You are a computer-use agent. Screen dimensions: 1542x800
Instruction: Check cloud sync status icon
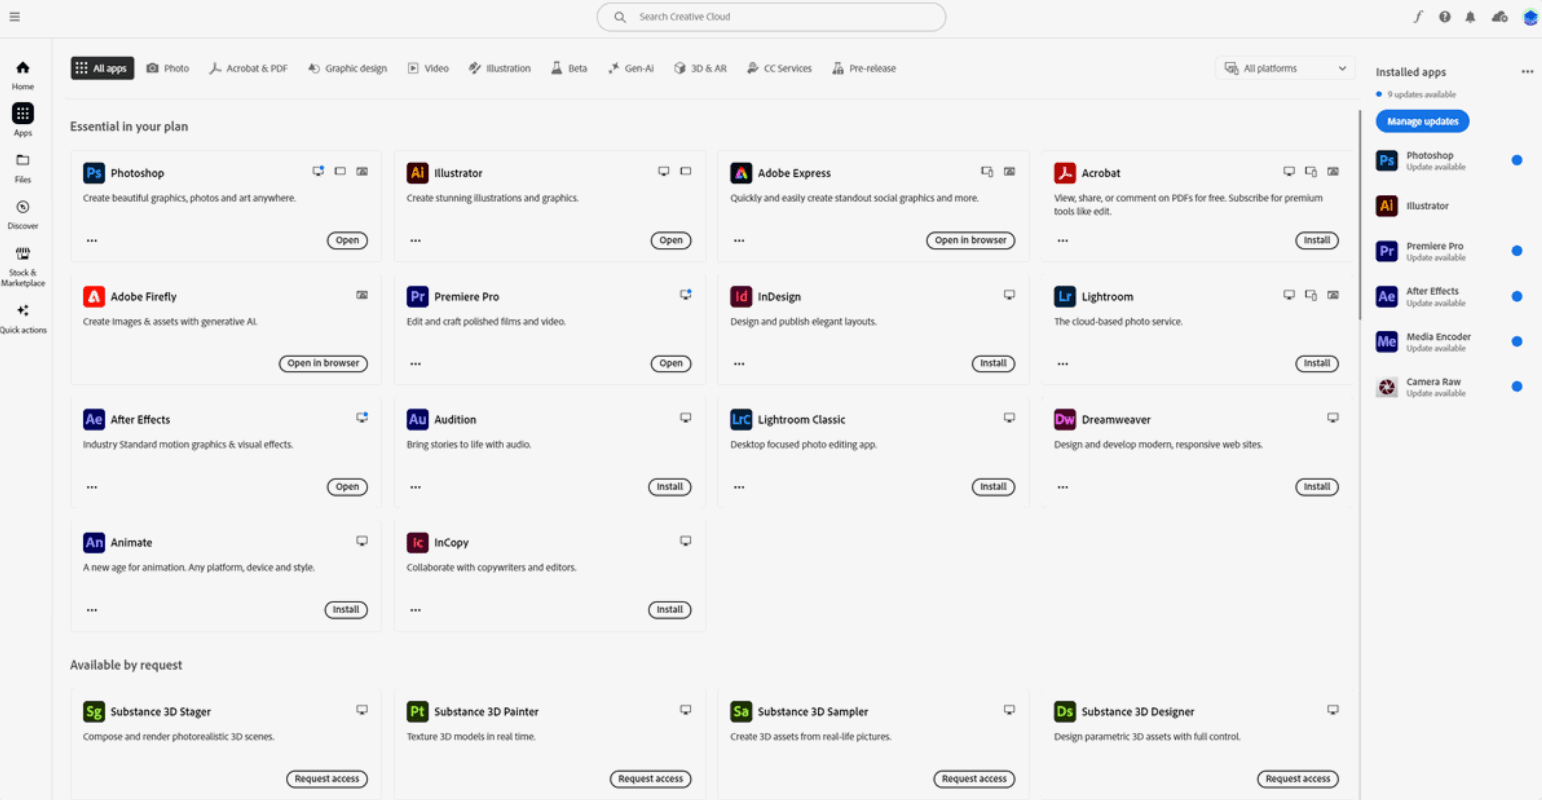(x=1499, y=17)
